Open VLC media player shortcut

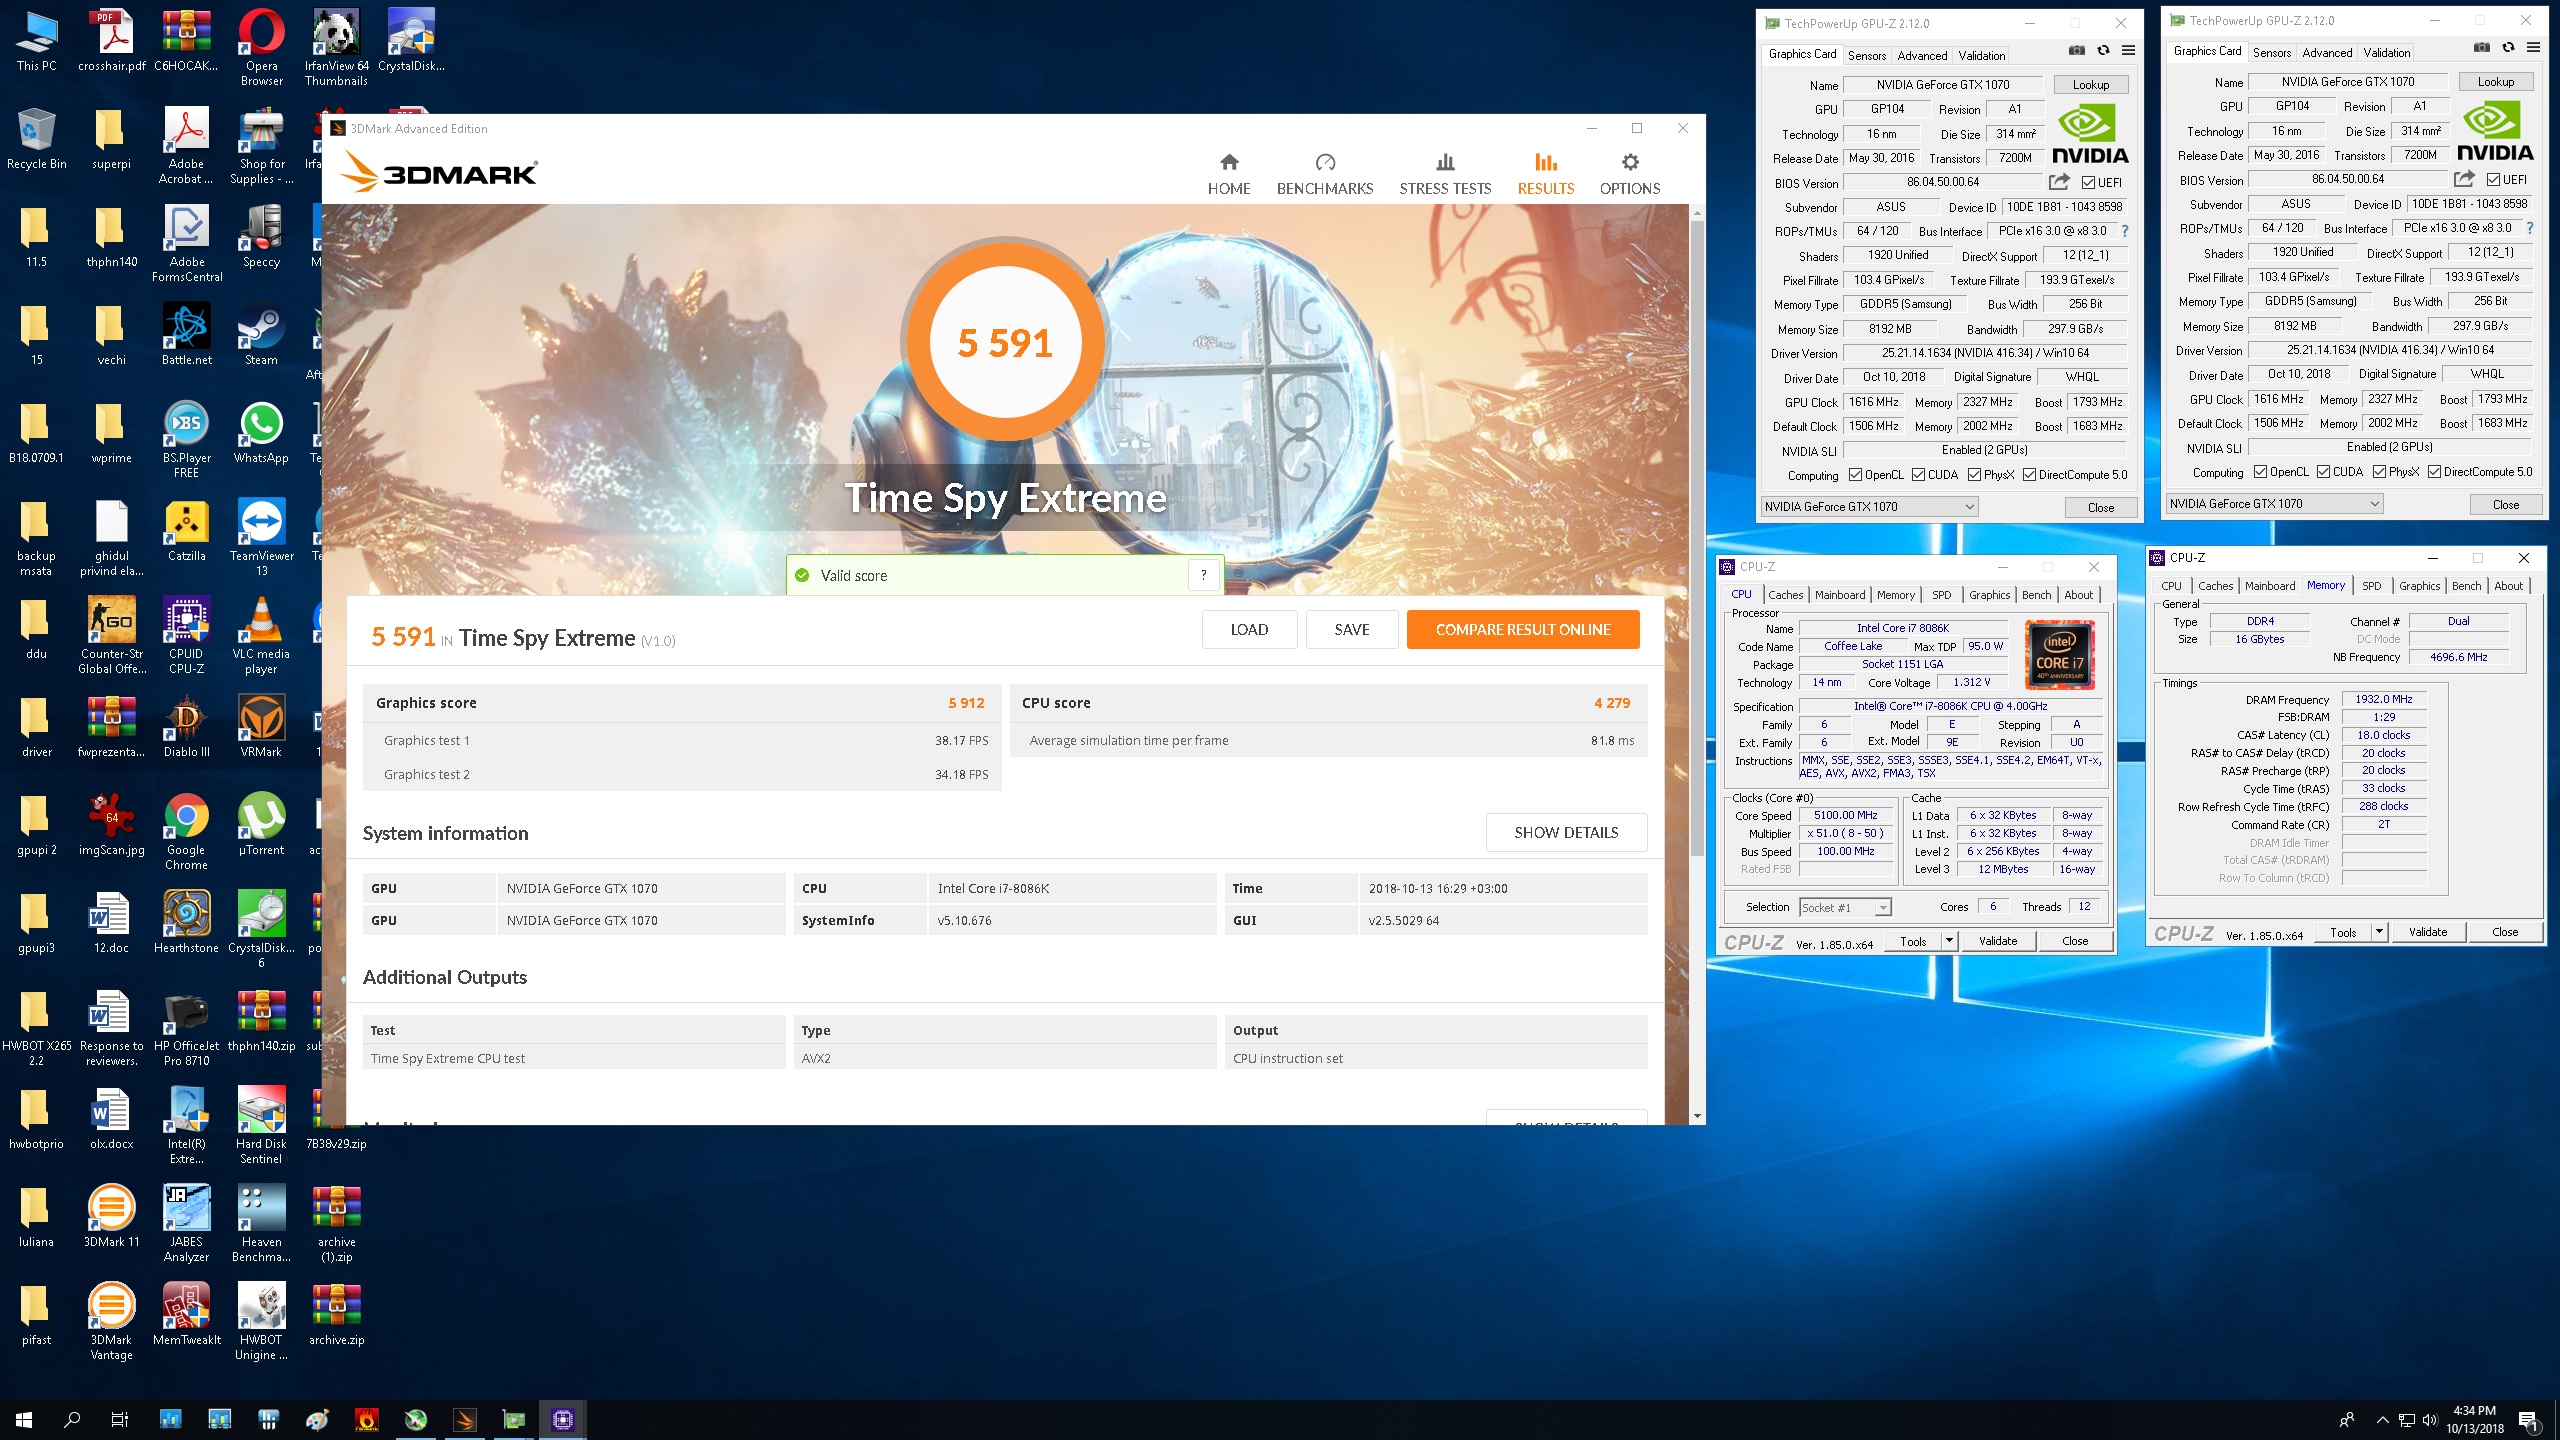pyautogui.click(x=261, y=636)
